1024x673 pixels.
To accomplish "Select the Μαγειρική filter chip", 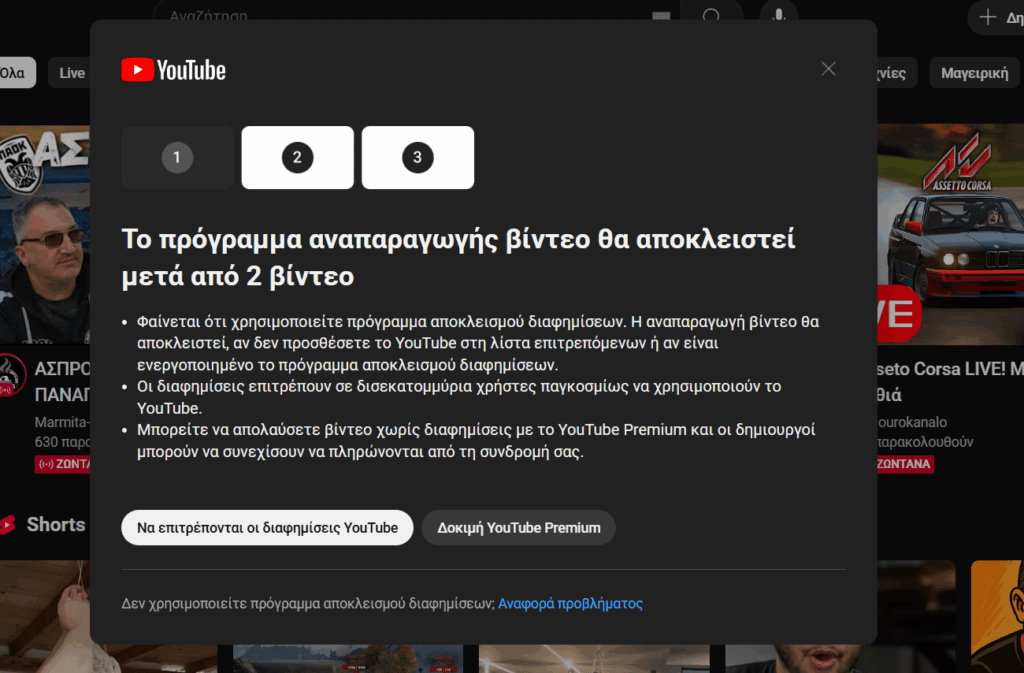I will (x=974, y=72).
